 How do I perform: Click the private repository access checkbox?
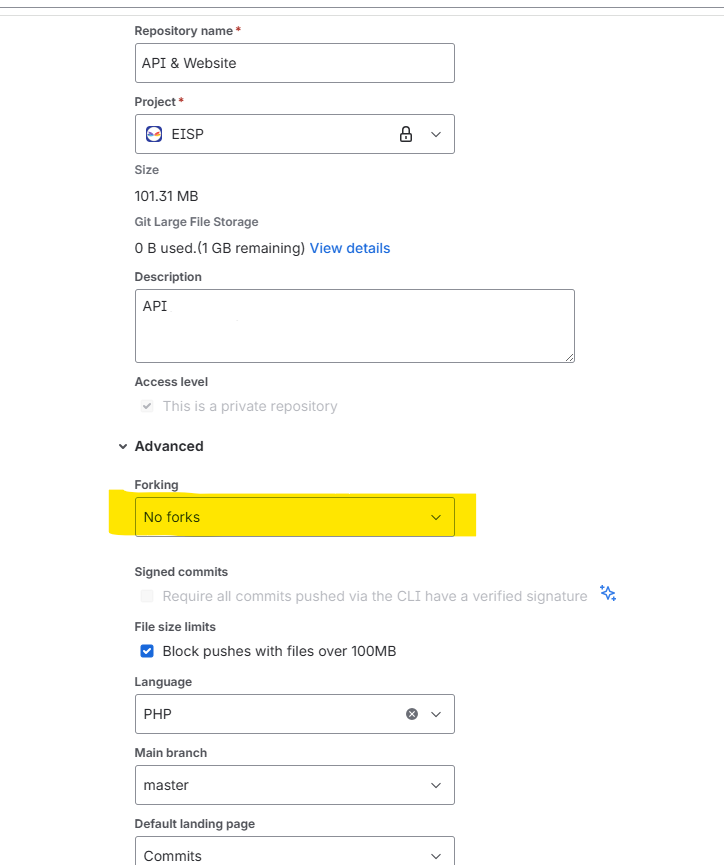tap(147, 406)
